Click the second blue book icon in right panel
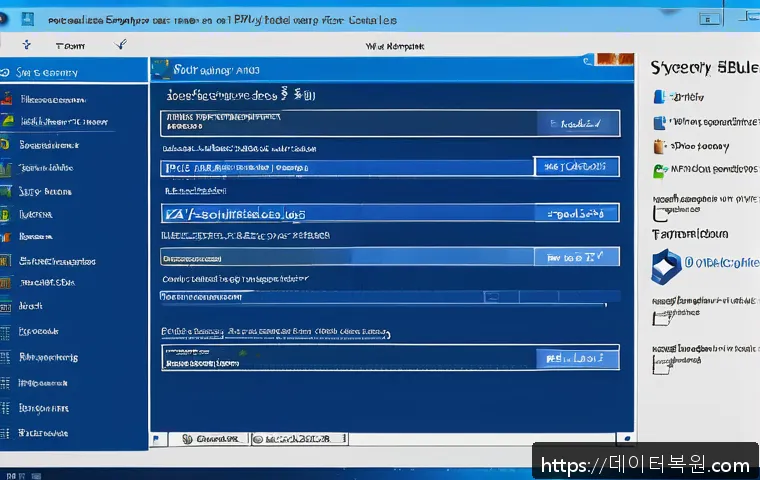The height and width of the screenshot is (480, 760). point(659,123)
